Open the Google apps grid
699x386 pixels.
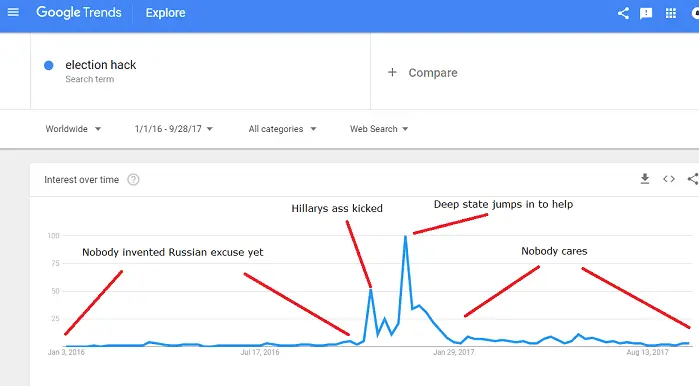pyautogui.click(x=670, y=13)
